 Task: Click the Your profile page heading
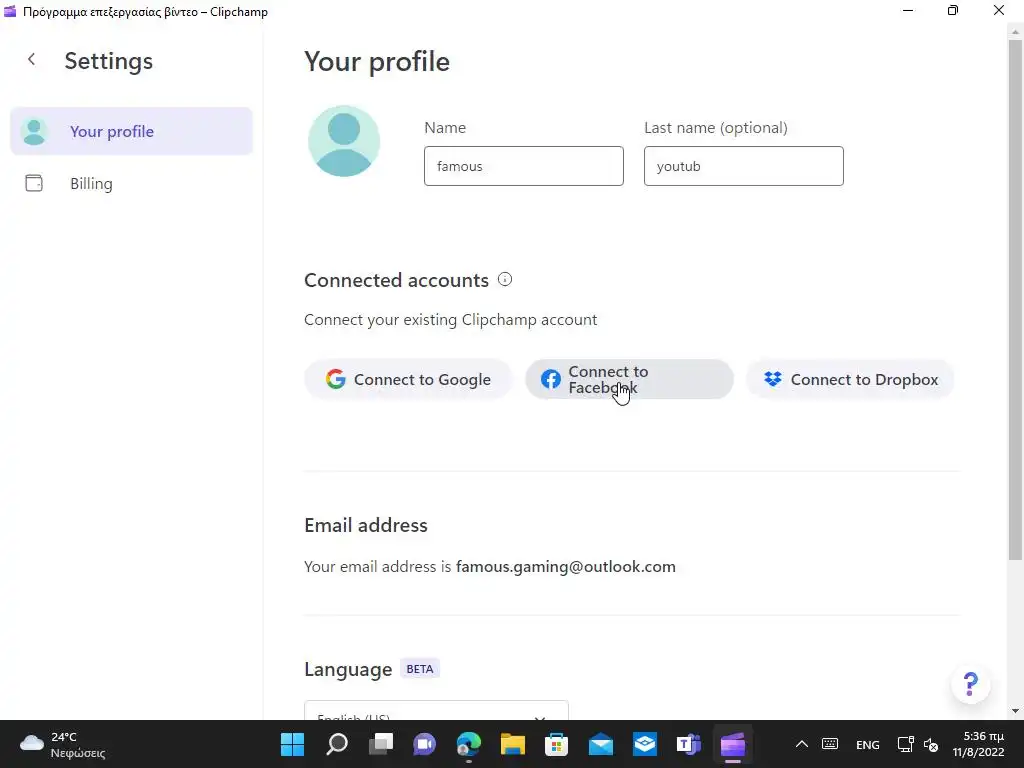377,61
